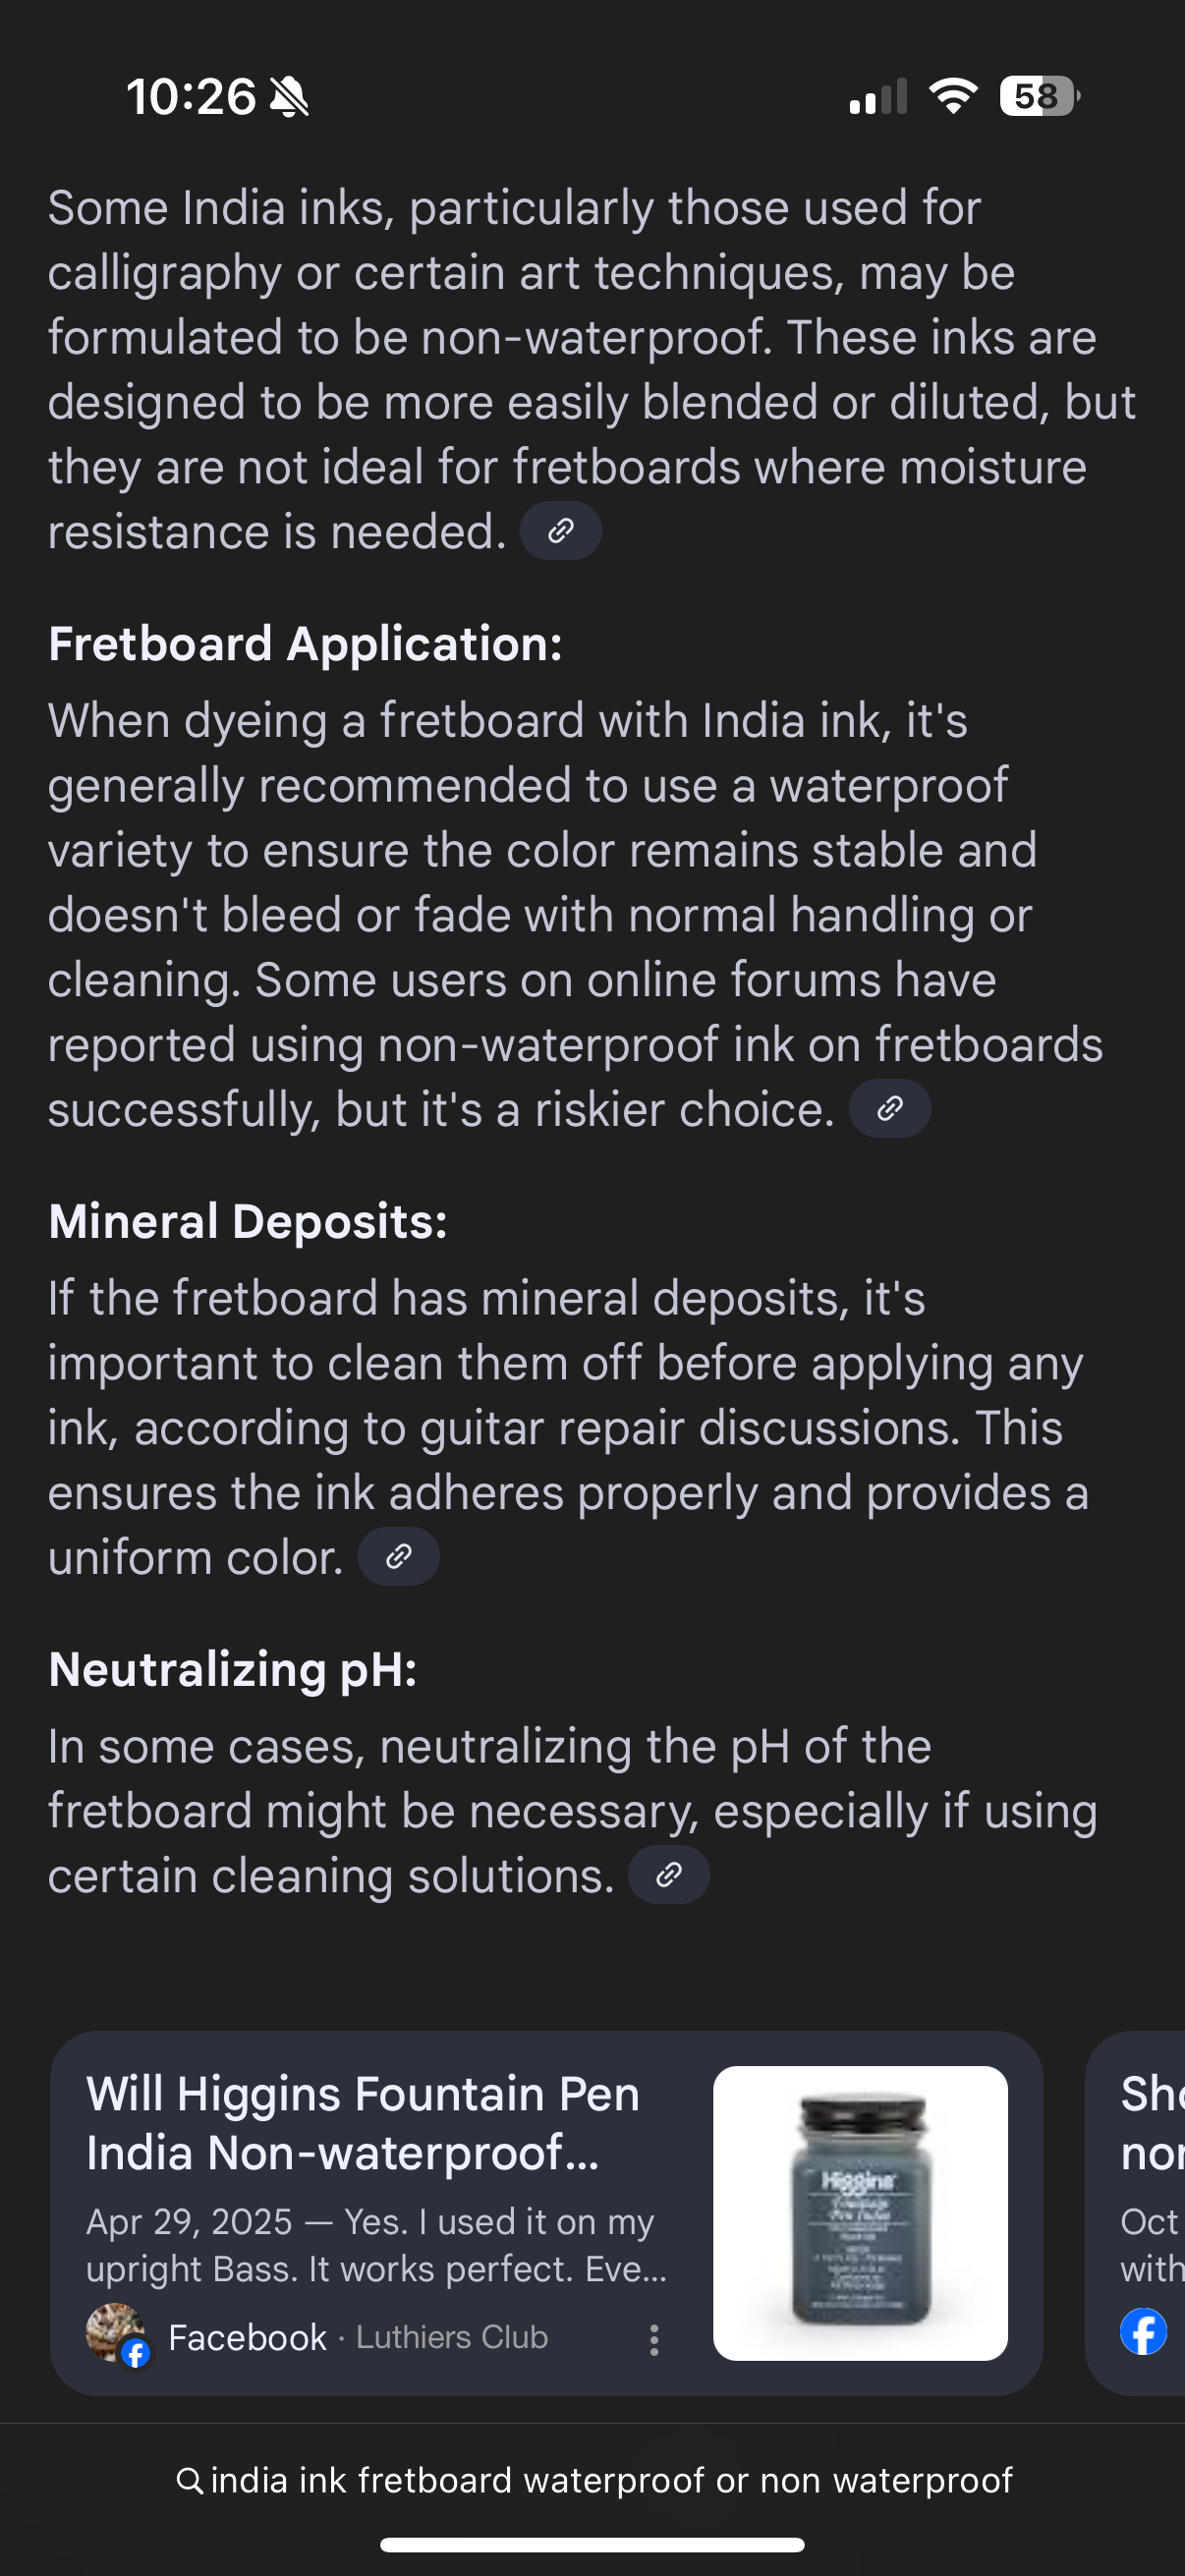The image size is (1185, 2576).
Task: Tap link icon after "riskier choice"
Action: click(889, 1108)
